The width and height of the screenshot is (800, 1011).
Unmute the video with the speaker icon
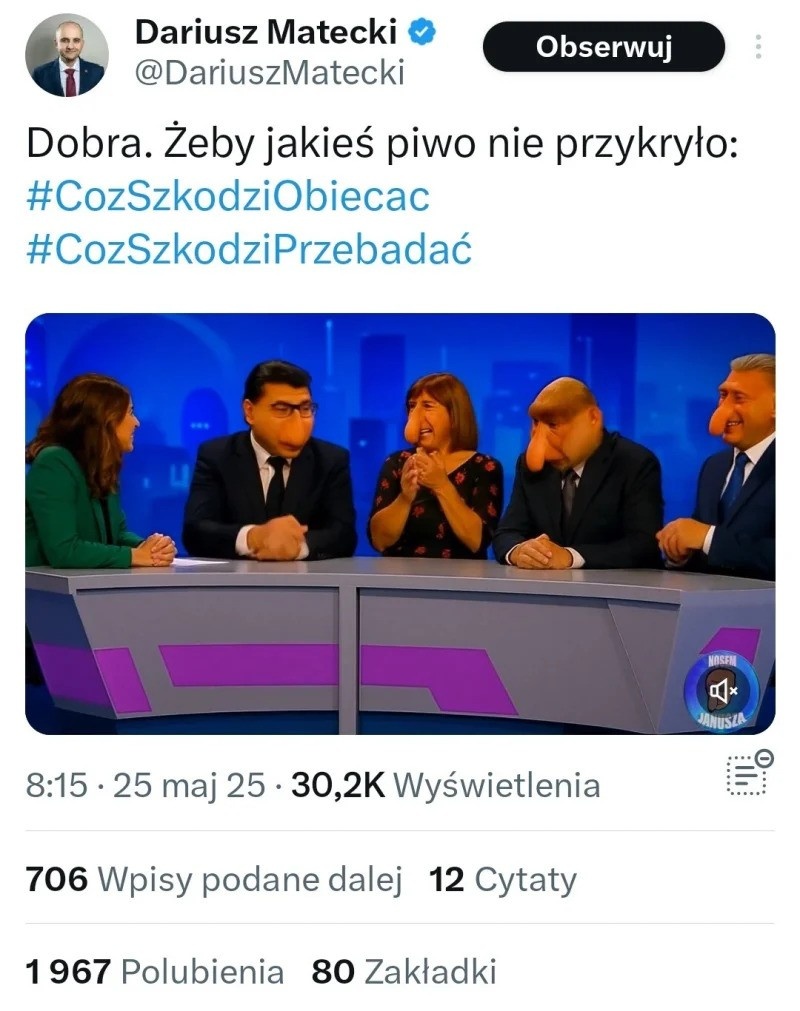[722, 691]
